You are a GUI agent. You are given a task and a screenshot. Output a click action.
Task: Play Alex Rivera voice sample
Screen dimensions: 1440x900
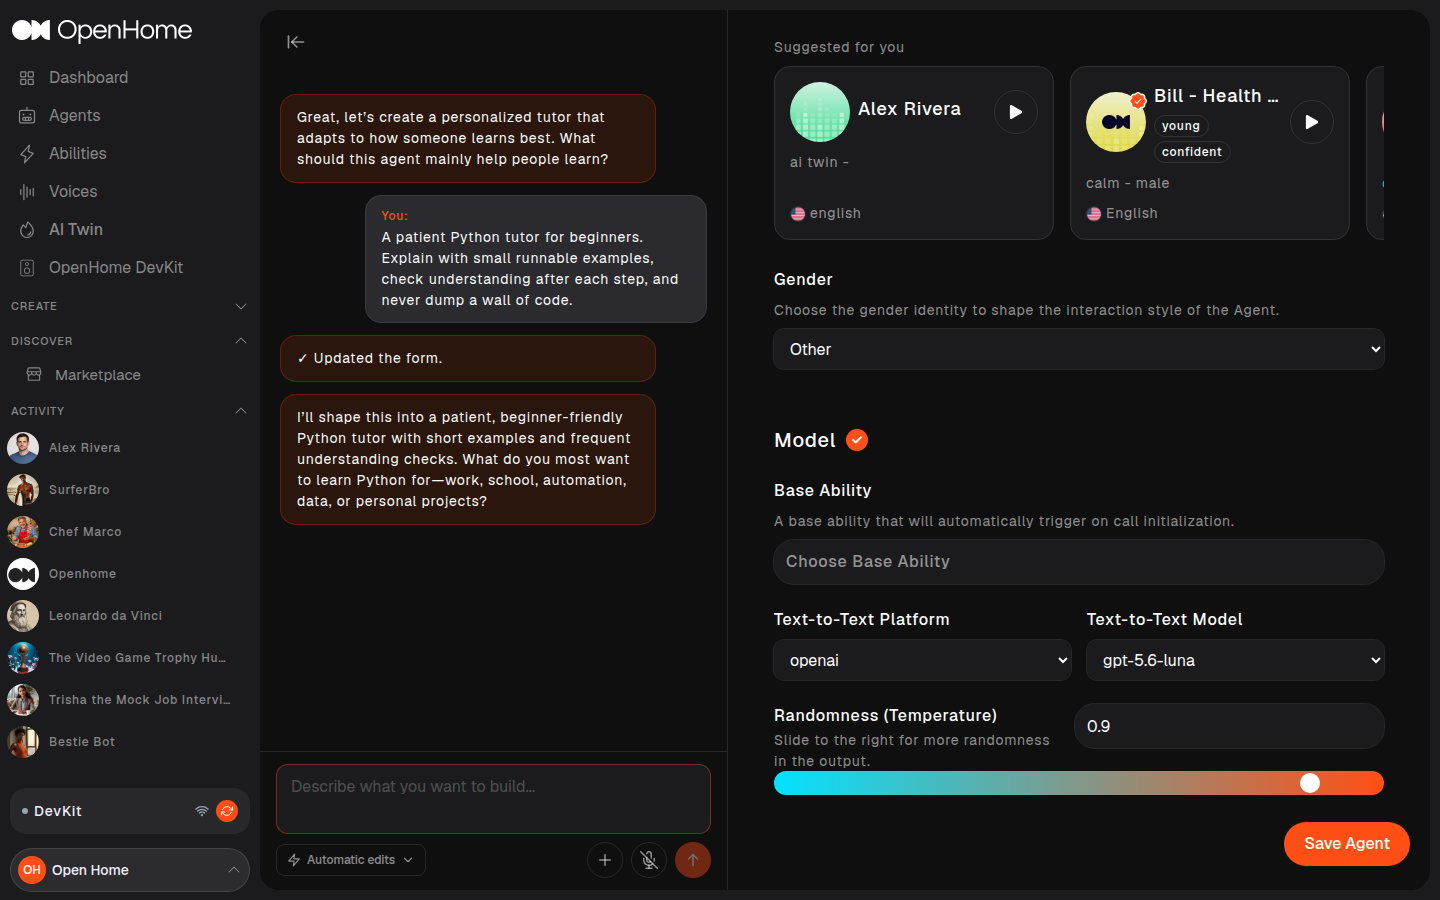coord(1016,112)
